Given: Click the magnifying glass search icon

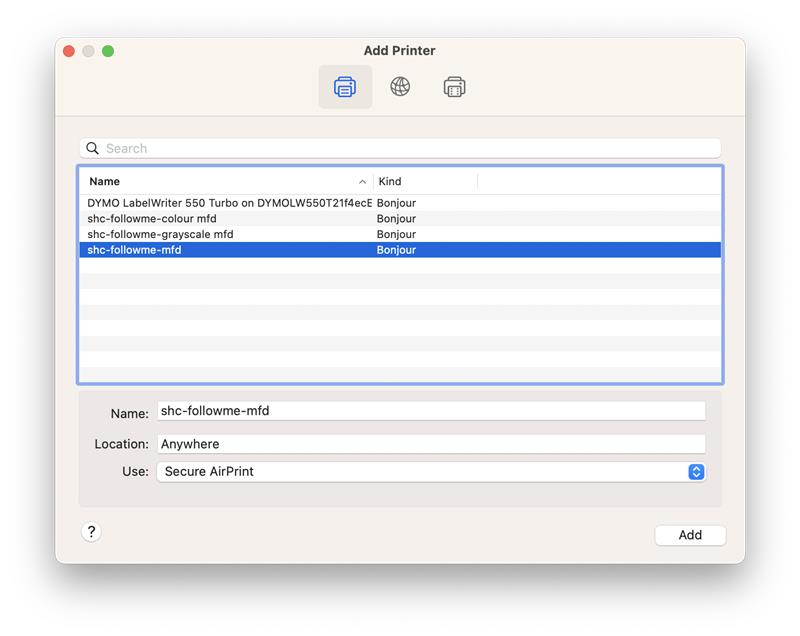Looking at the screenshot, I should click(x=93, y=148).
